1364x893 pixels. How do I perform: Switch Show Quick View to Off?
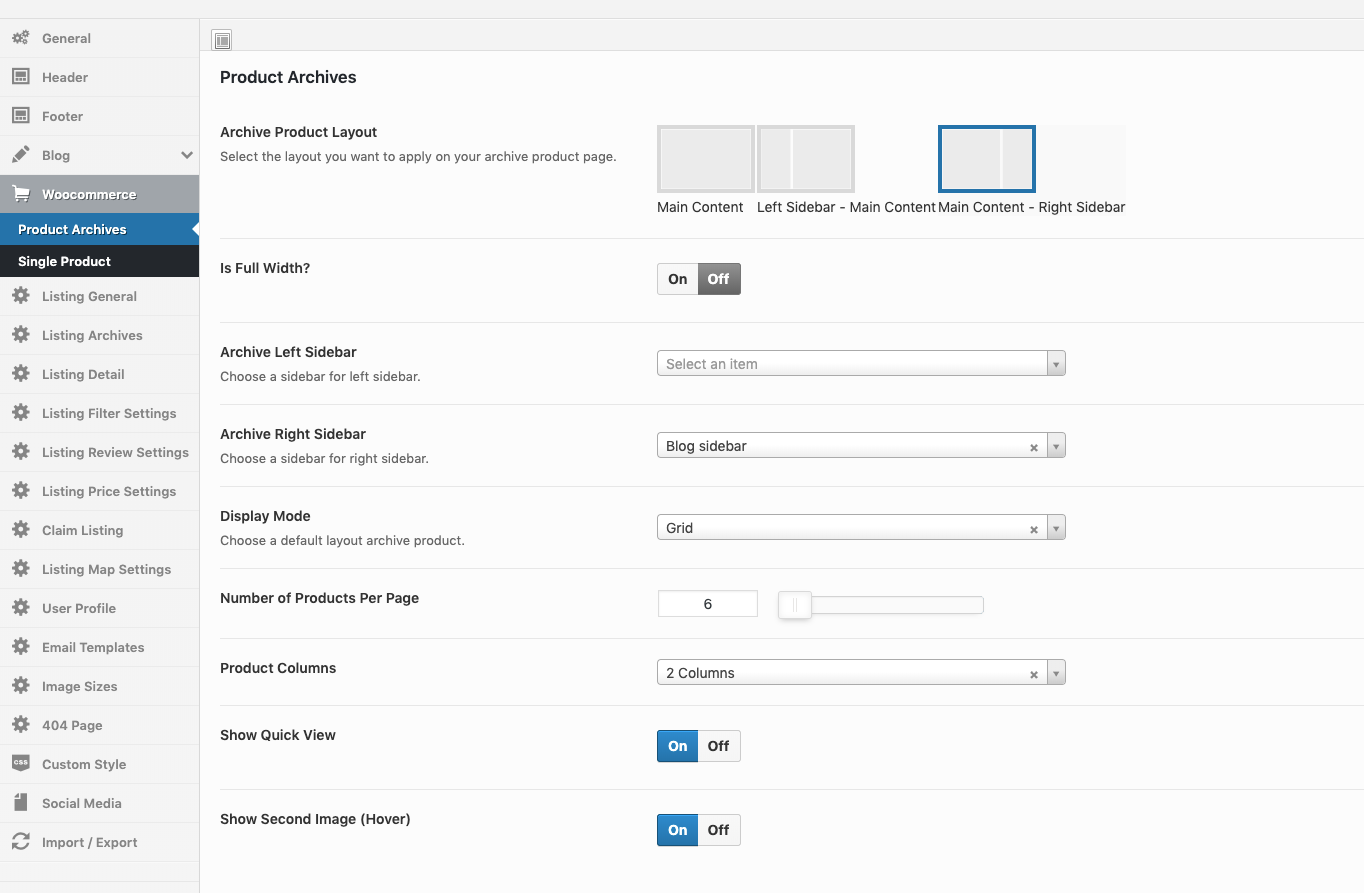coord(718,746)
